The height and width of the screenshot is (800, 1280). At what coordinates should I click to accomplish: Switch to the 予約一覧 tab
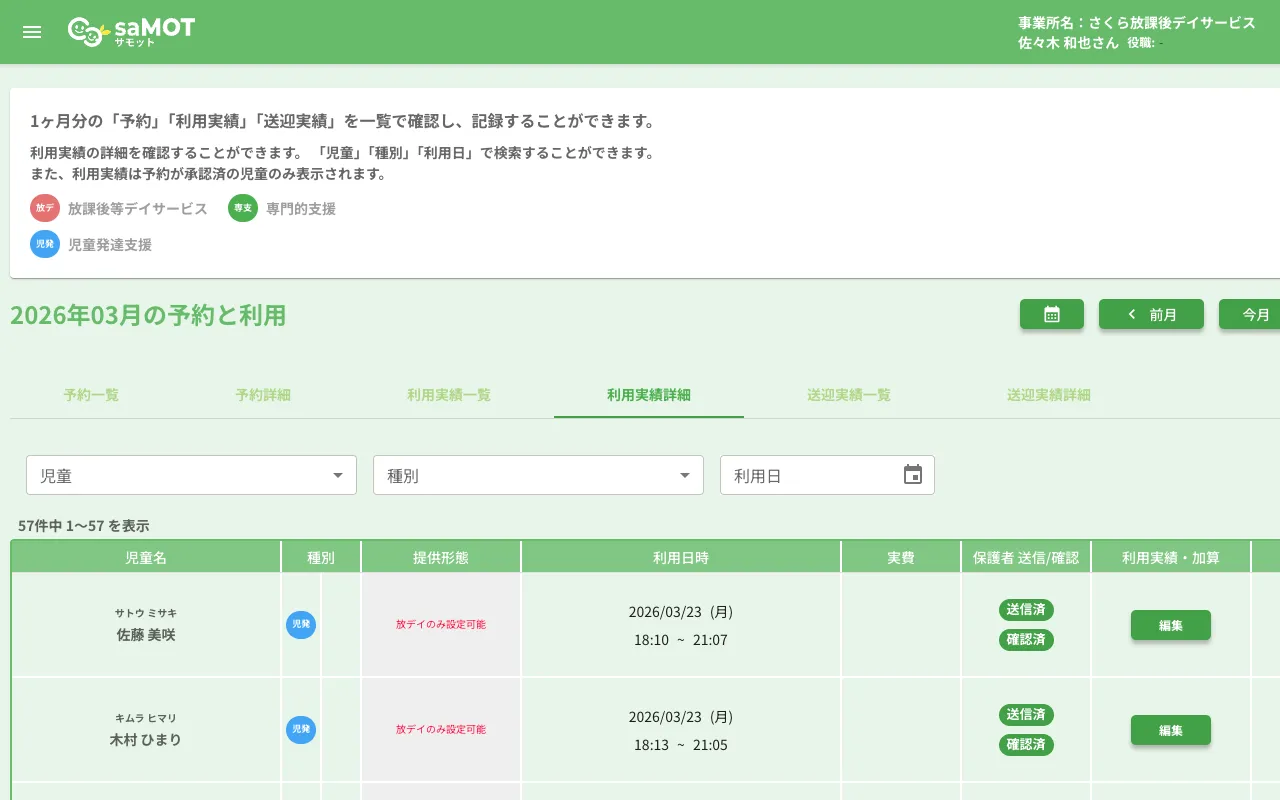pos(90,395)
